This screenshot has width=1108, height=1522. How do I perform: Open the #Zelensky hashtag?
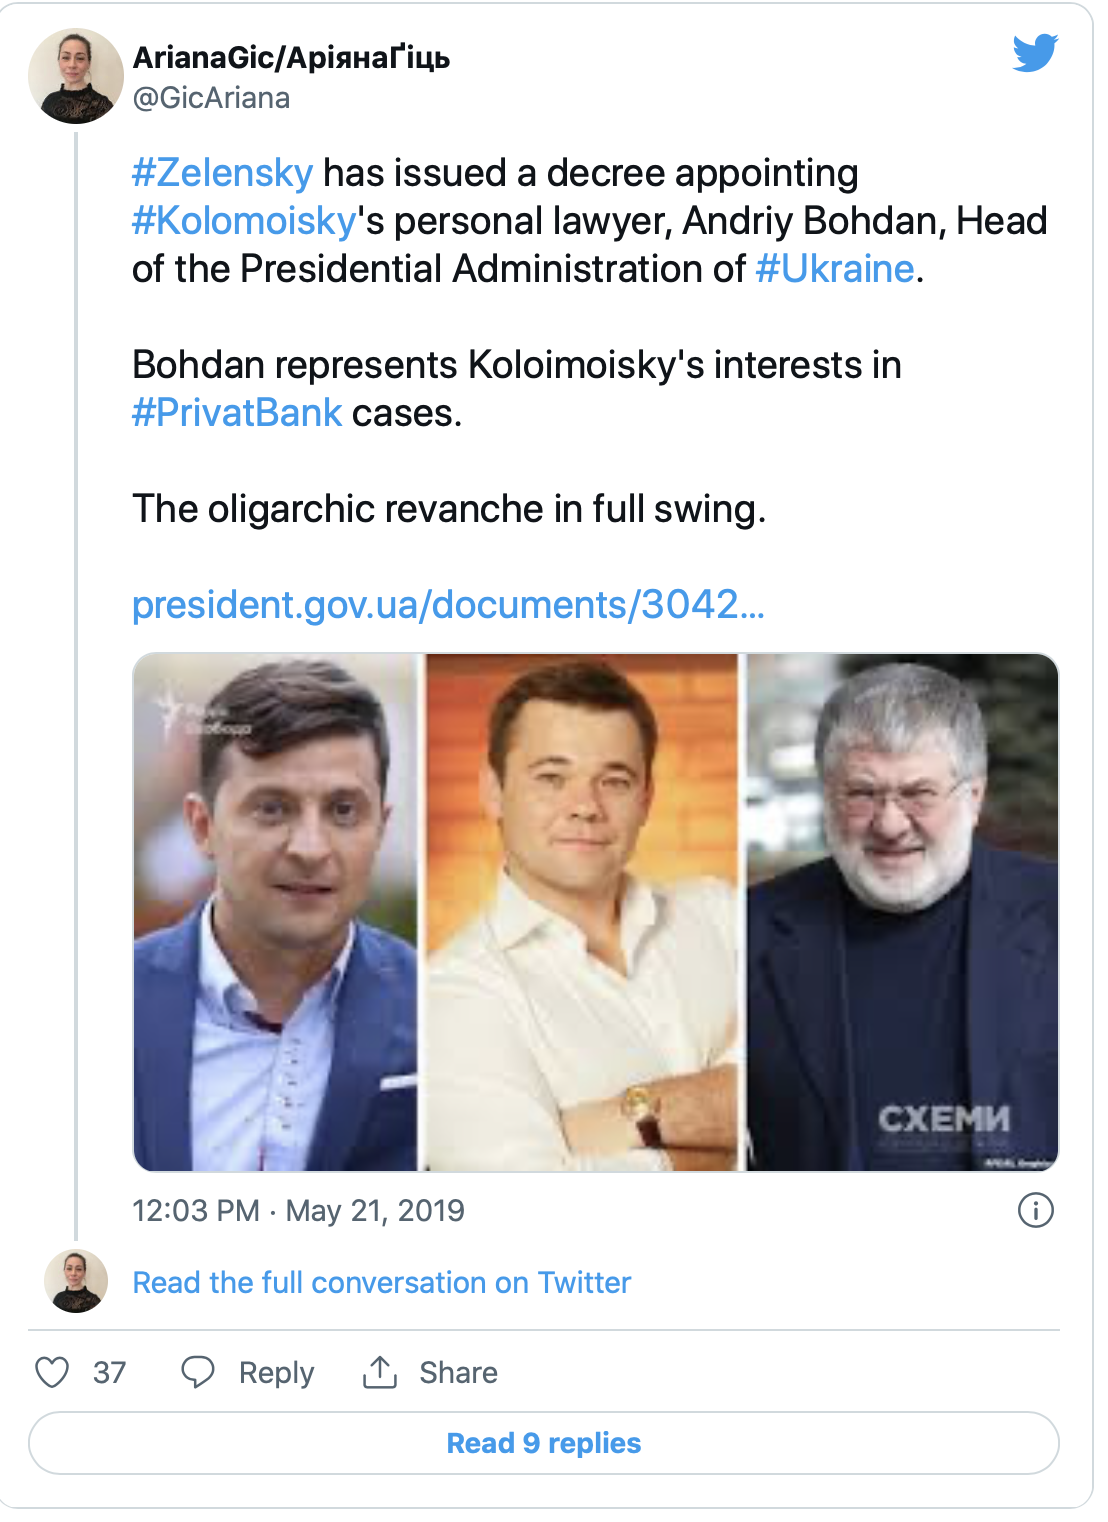pyautogui.click(x=222, y=173)
